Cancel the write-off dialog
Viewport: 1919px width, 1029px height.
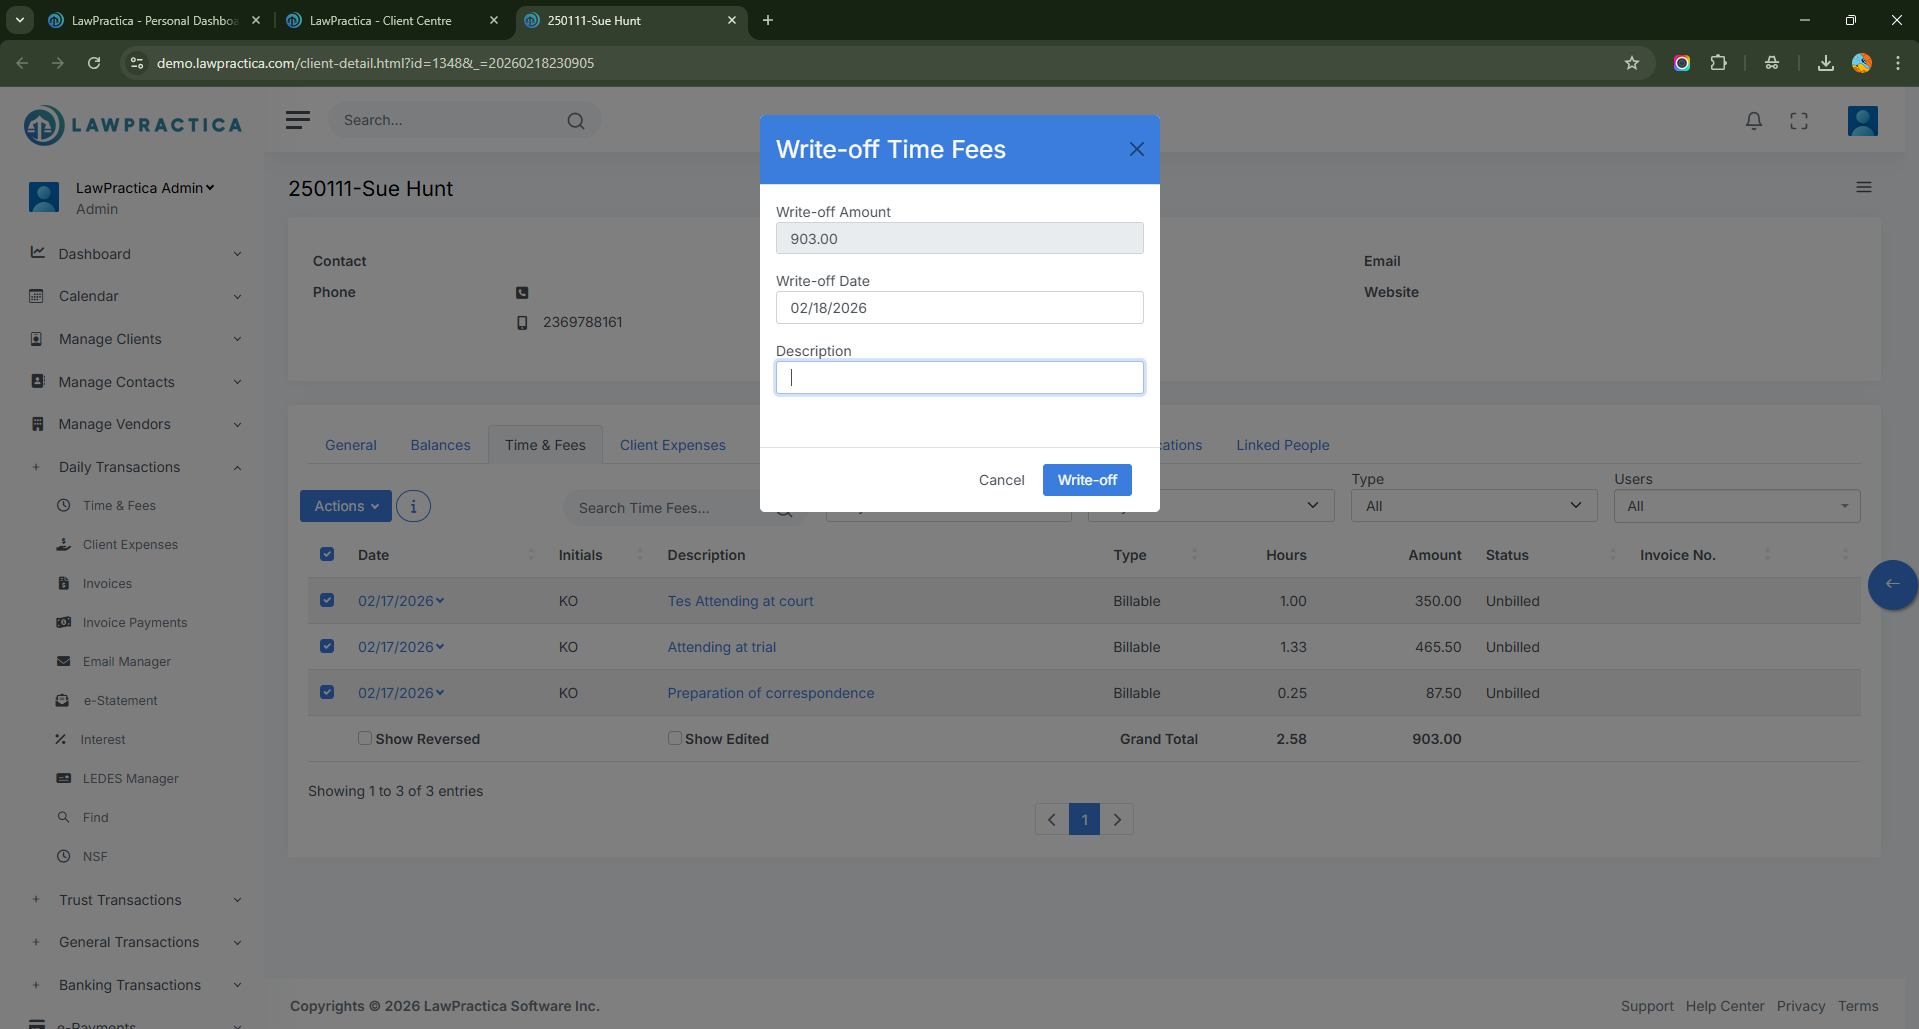click(1001, 480)
